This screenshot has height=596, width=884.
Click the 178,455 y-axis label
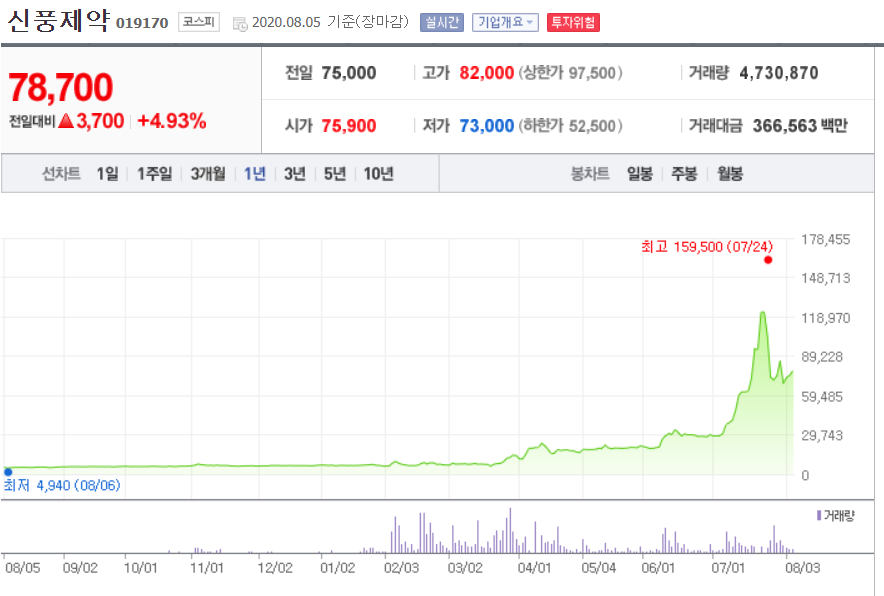(826, 240)
